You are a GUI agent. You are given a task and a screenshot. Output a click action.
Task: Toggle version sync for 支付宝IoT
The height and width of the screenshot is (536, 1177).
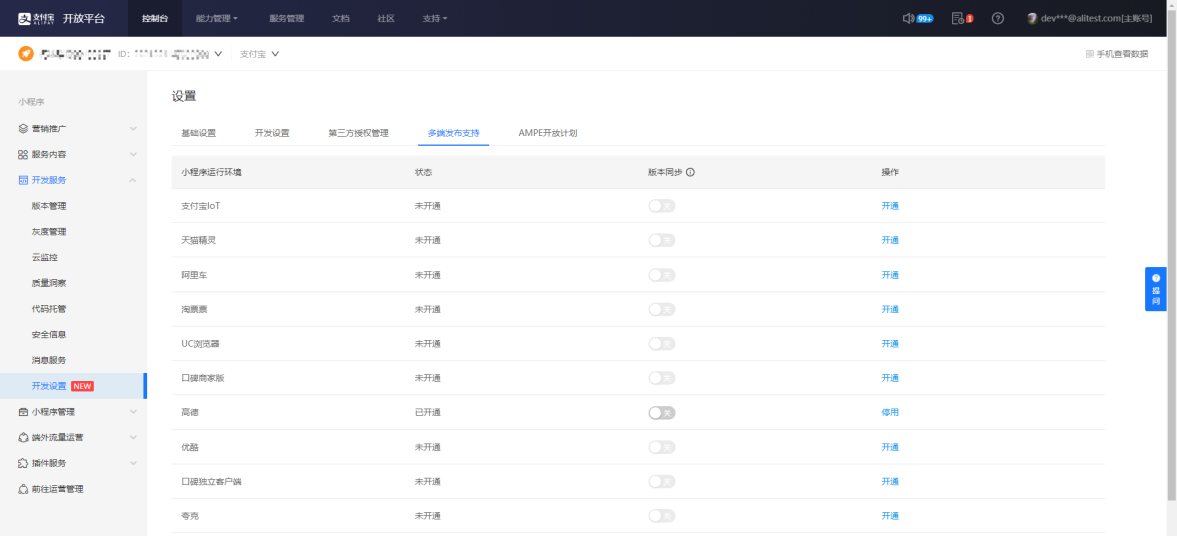[662, 206]
